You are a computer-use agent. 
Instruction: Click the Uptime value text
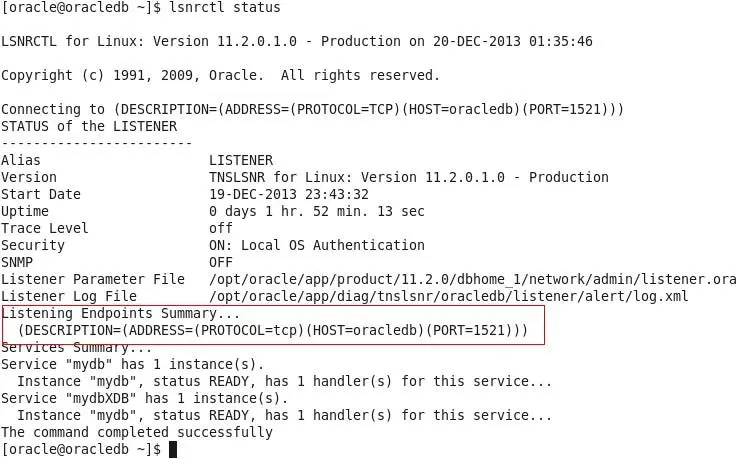pos(317,211)
